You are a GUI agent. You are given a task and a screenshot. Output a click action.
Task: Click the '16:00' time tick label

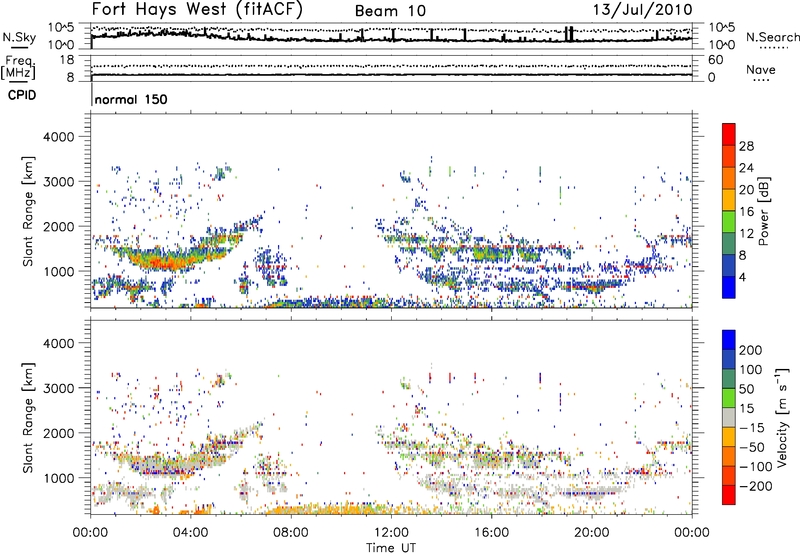click(x=491, y=533)
